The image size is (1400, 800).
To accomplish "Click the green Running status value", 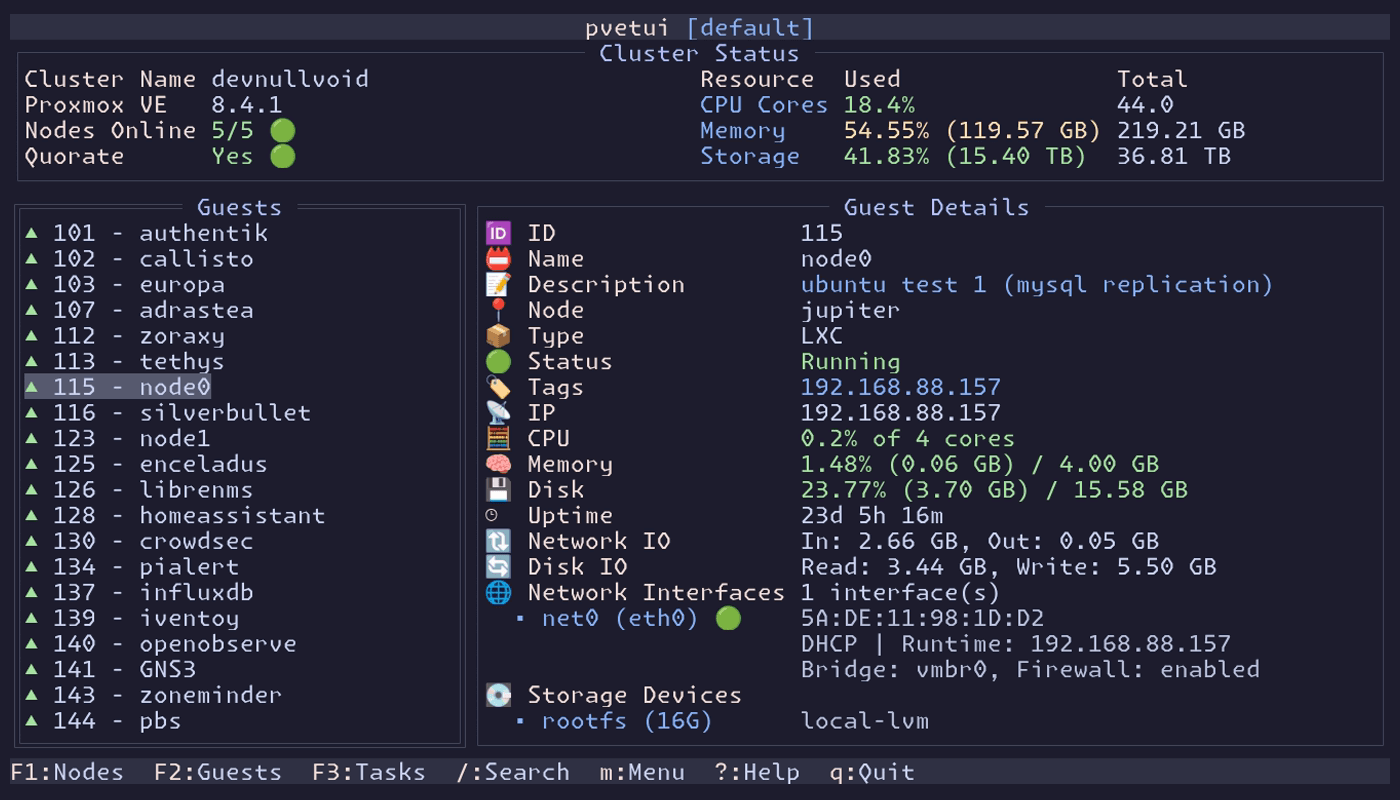I will pos(850,362).
